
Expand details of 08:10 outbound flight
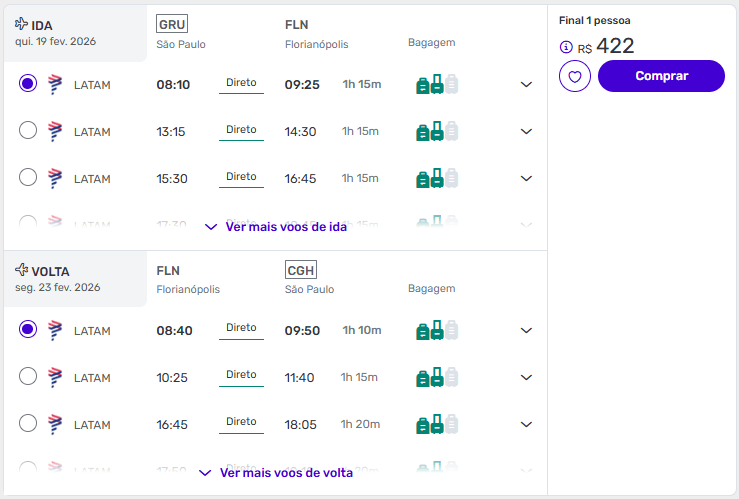click(527, 84)
